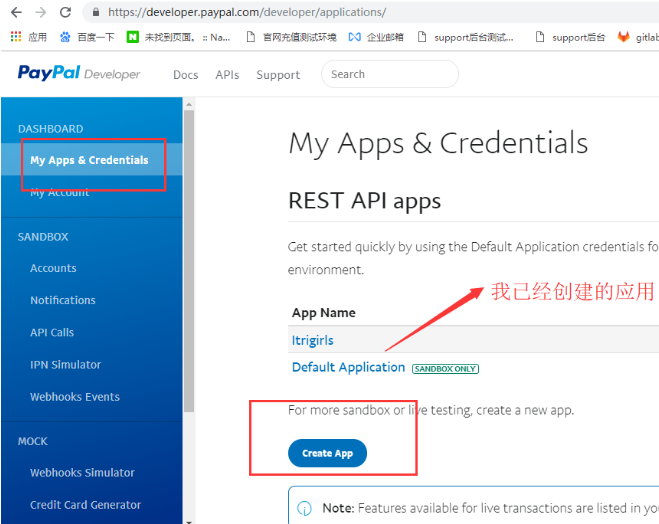Open the 百度一下 bookmark
Image resolution: width=659 pixels, height=524 pixels.
coord(87,37)
